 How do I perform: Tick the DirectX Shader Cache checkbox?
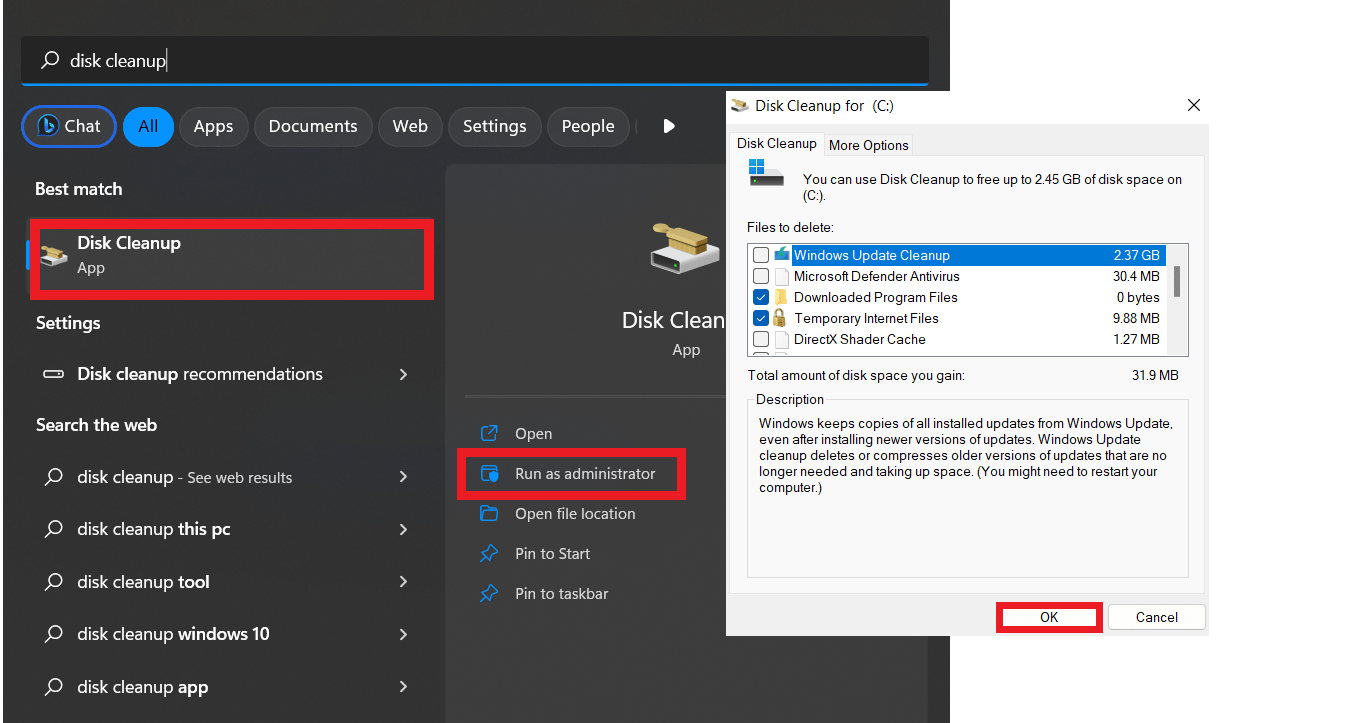[761, 339]
